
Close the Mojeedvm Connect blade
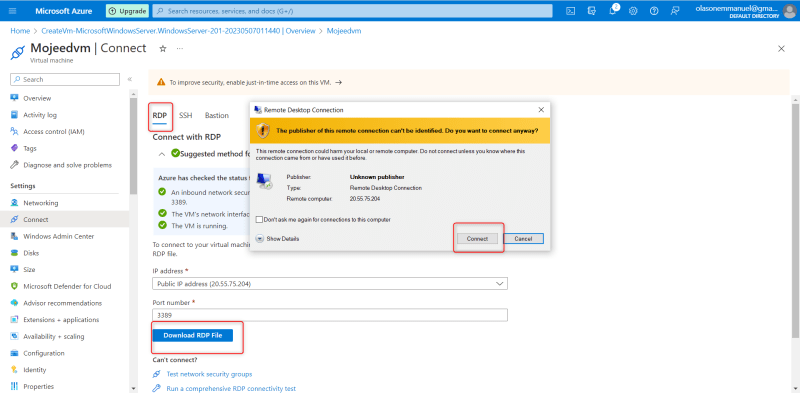[781, 48]
